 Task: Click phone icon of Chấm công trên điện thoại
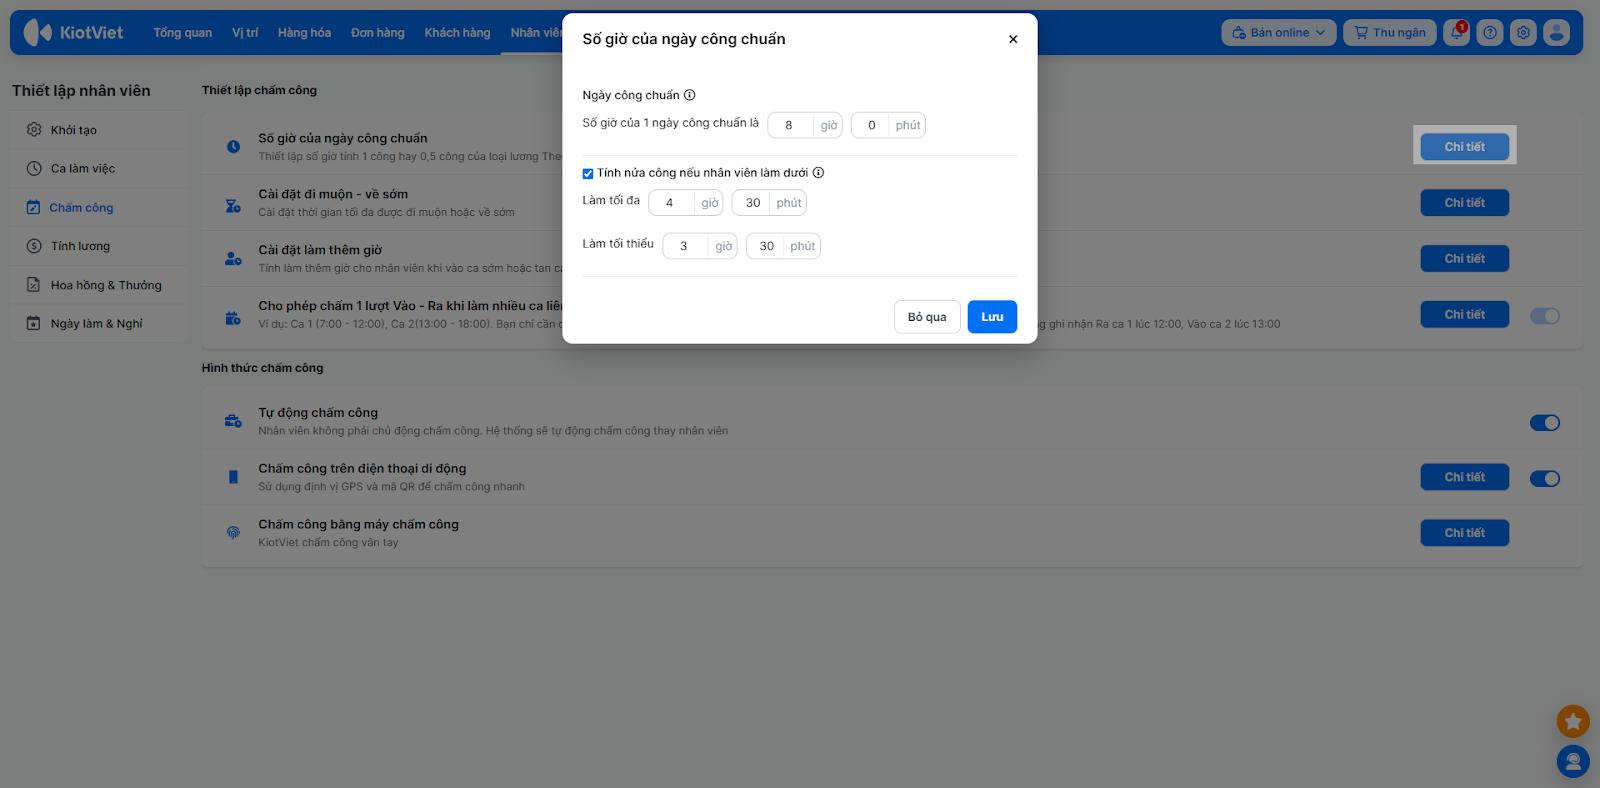(233, 477)
